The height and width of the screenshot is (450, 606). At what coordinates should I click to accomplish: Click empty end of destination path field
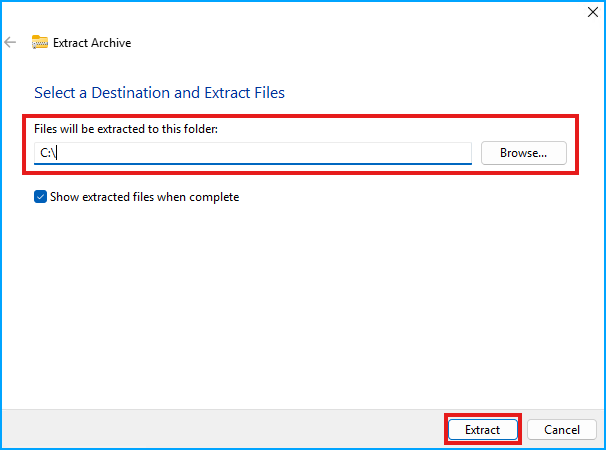point(400,153)
